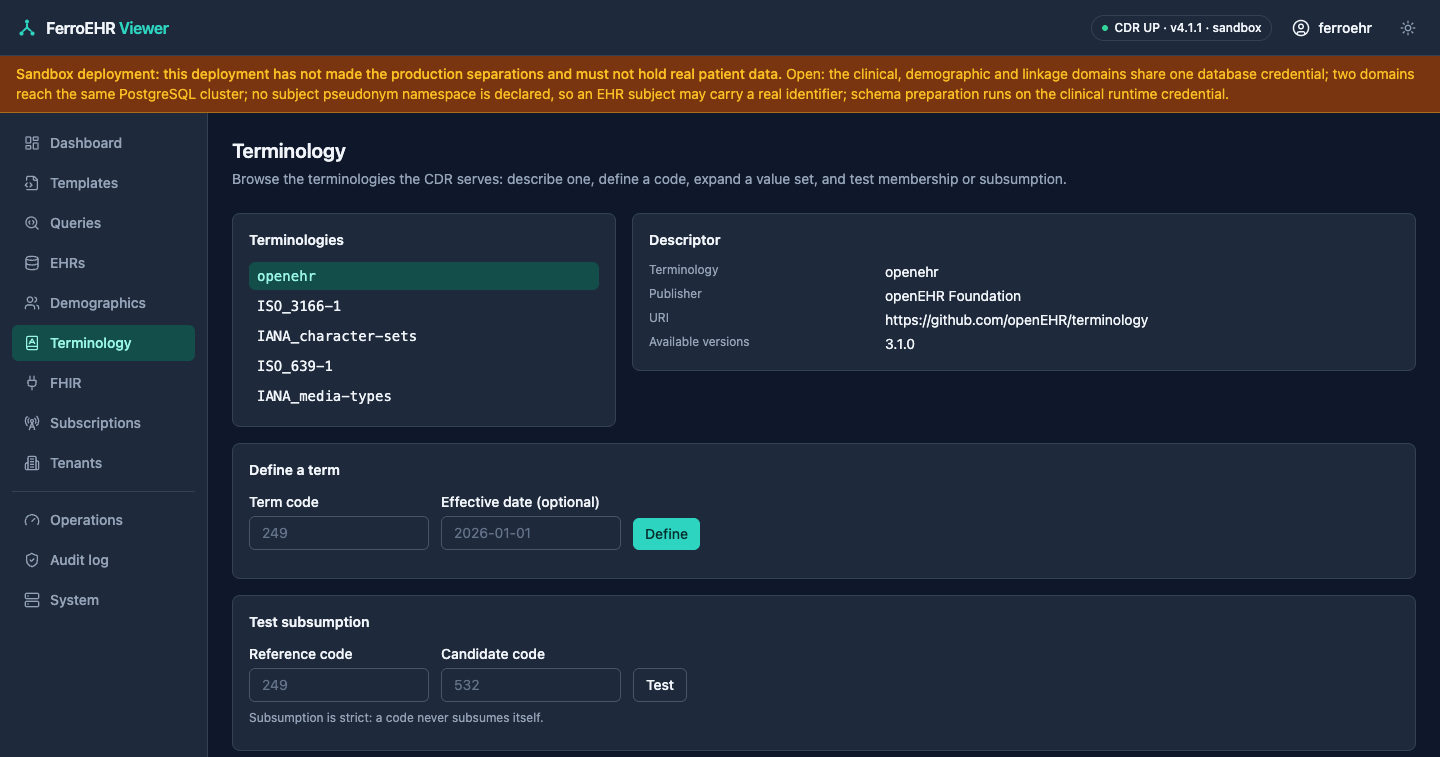Click the System server icon
1440x757 pixels.
coord(32,600)
